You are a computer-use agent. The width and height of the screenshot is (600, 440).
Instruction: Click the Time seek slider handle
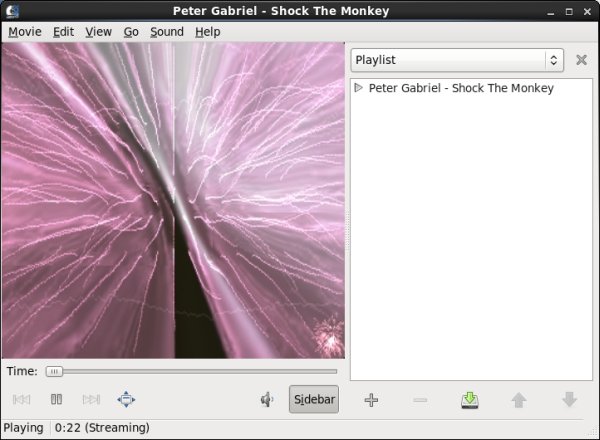[54, 371]
